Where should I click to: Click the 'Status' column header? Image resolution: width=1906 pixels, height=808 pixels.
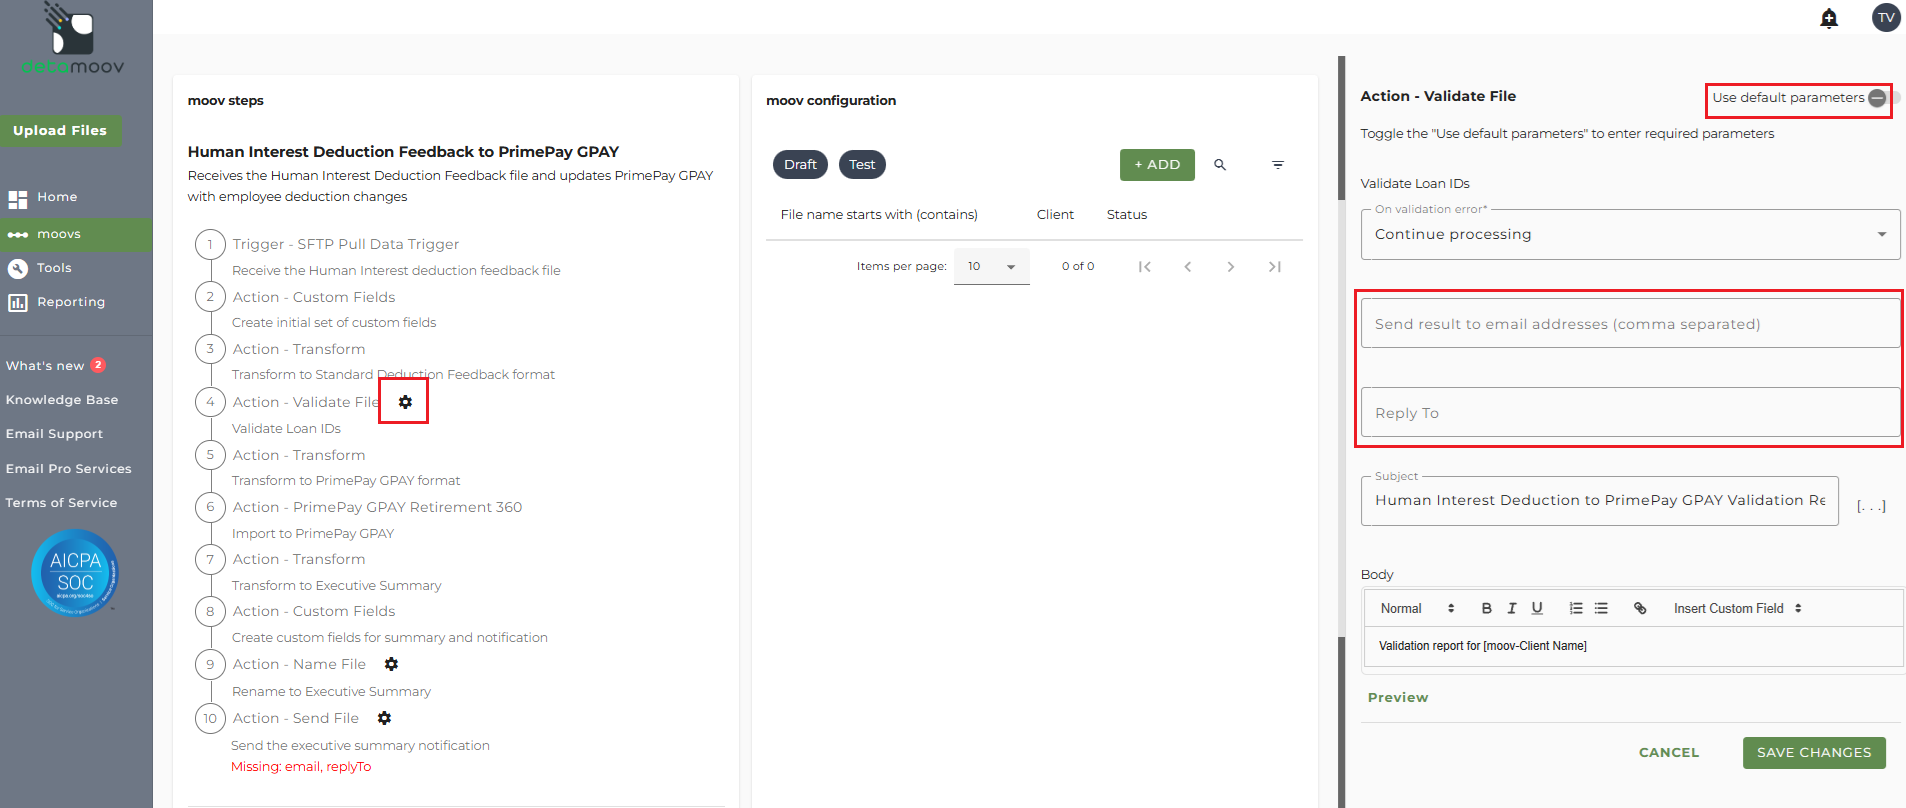click(x=1127, y=215)
